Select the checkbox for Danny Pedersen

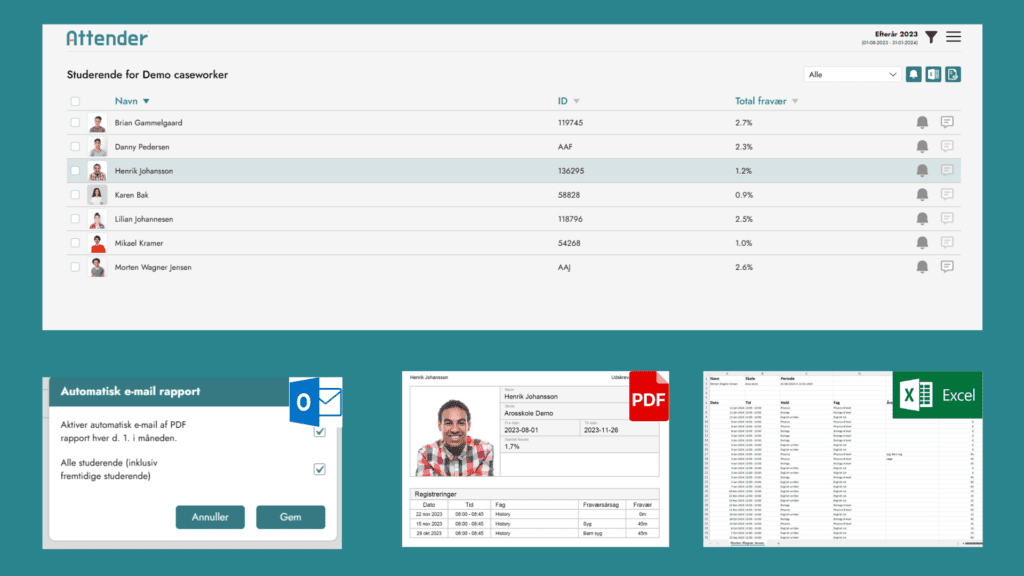click(75, 147)
